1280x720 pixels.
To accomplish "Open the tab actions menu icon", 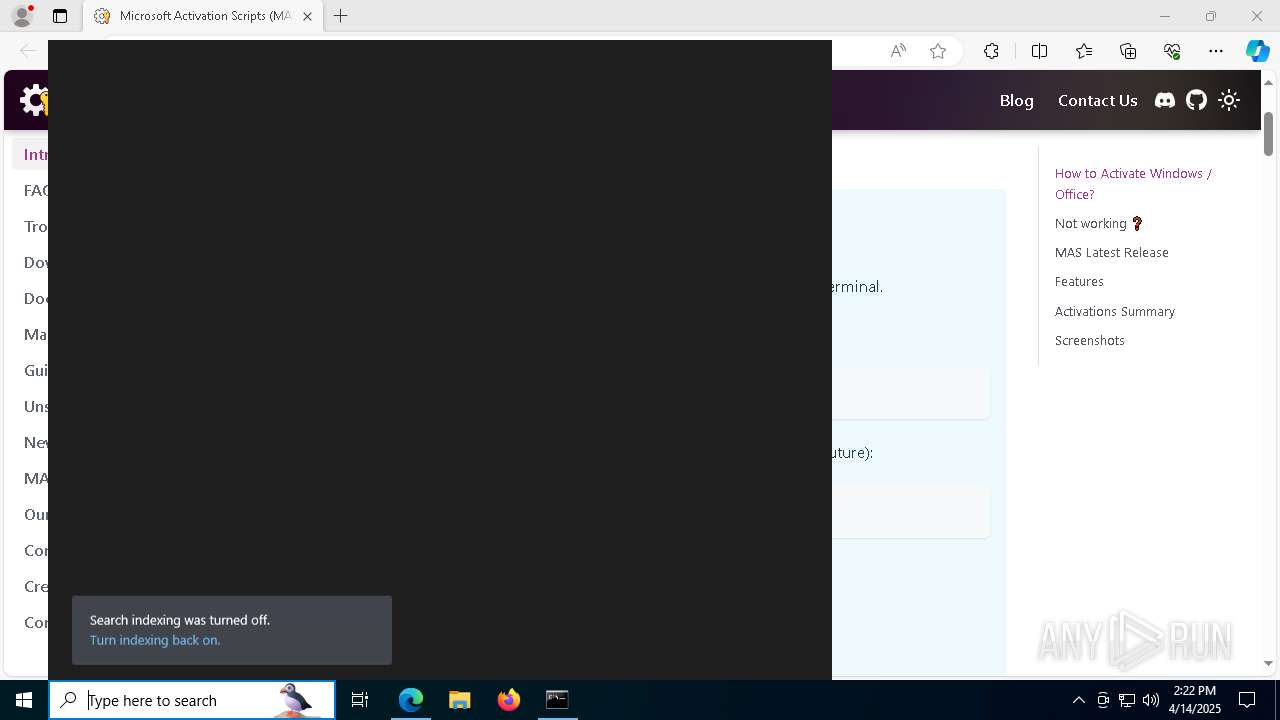I will click(x=60, y=16).
